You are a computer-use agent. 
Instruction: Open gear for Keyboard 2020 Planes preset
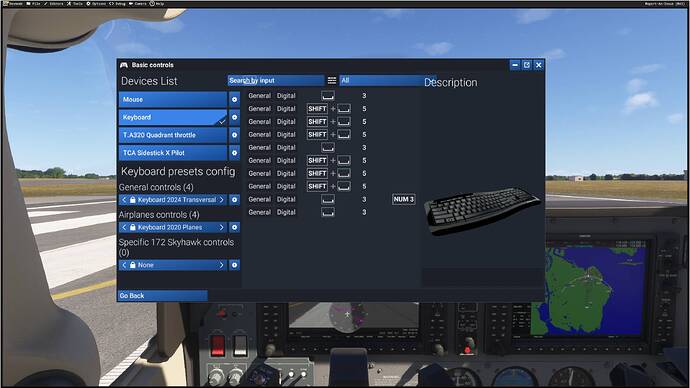[235, 227]
